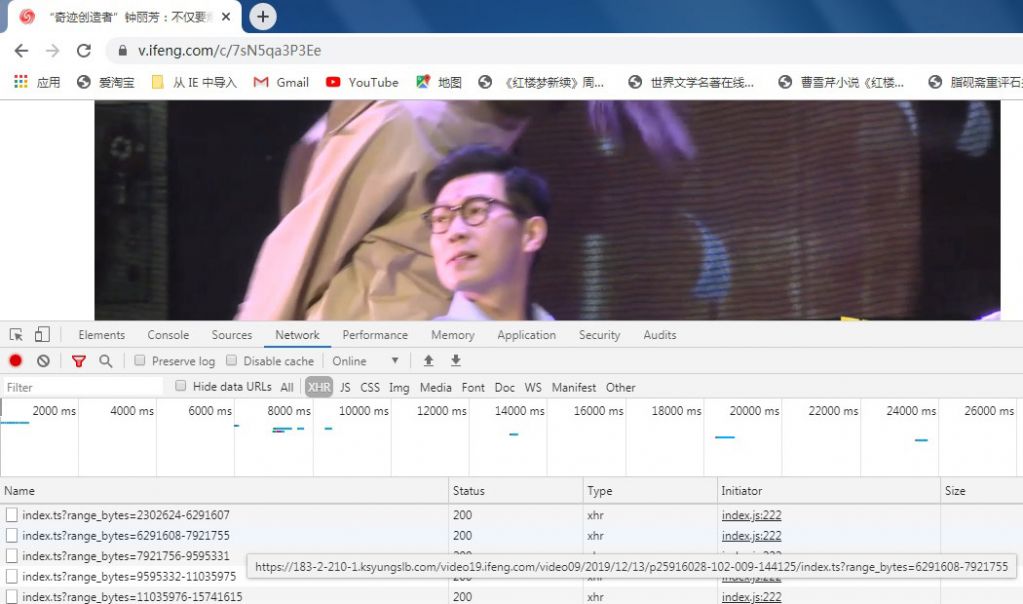Click the import HAR upload arrow
1023x604 pixels.
coord(428,361)
